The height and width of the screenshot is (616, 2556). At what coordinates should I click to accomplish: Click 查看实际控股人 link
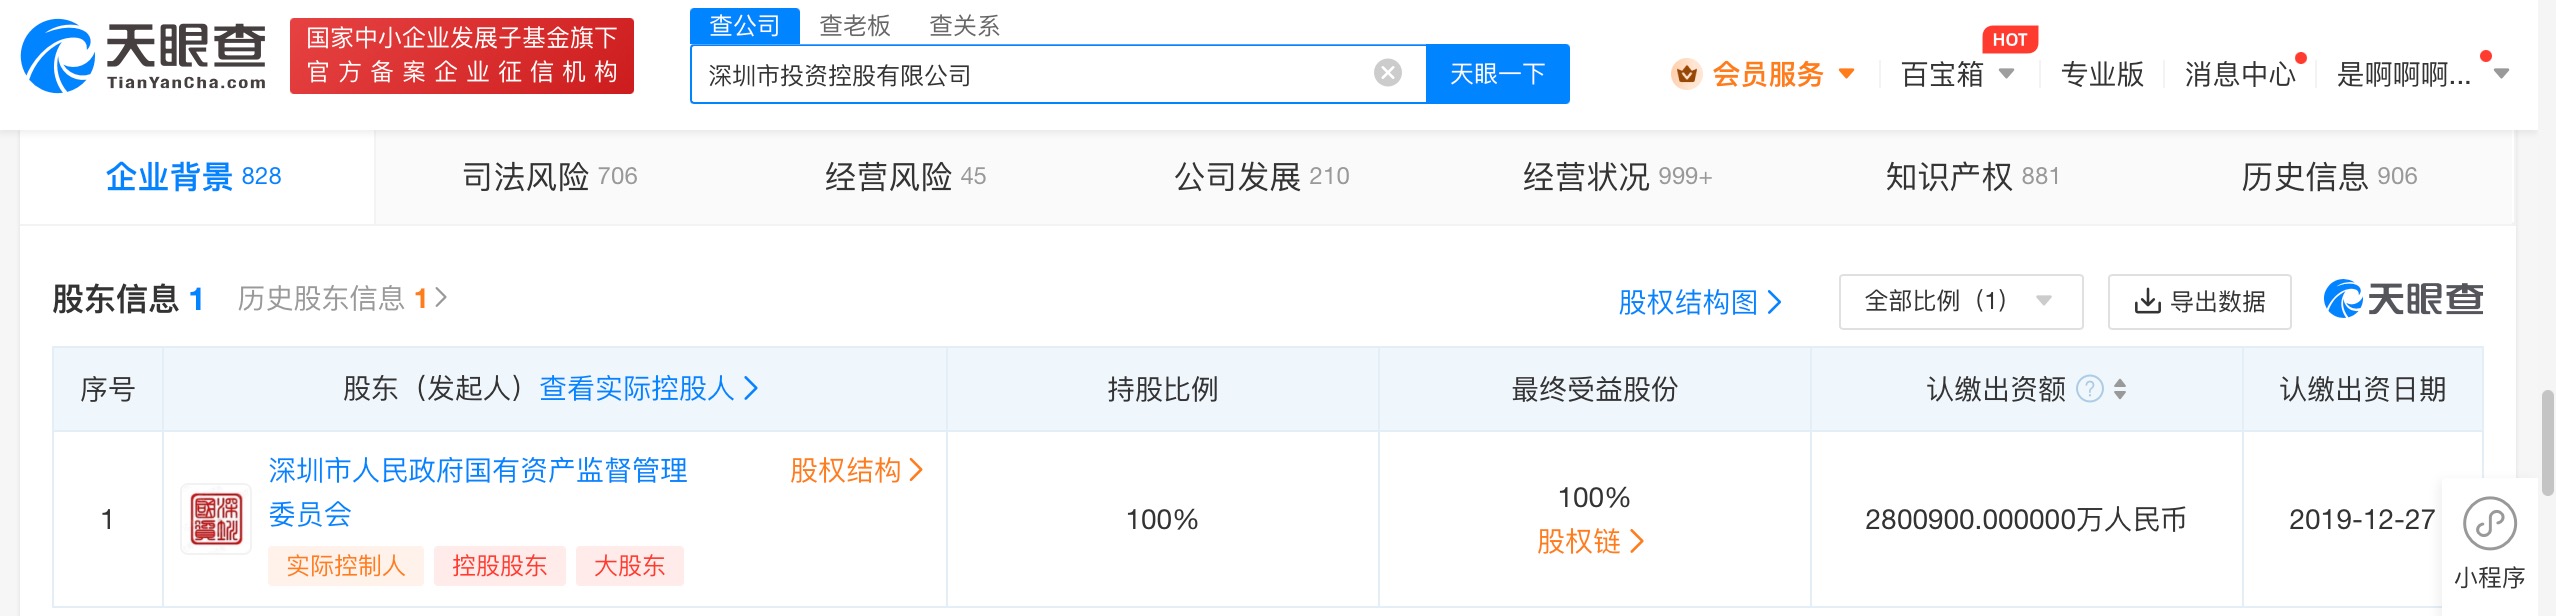(649, 389)
